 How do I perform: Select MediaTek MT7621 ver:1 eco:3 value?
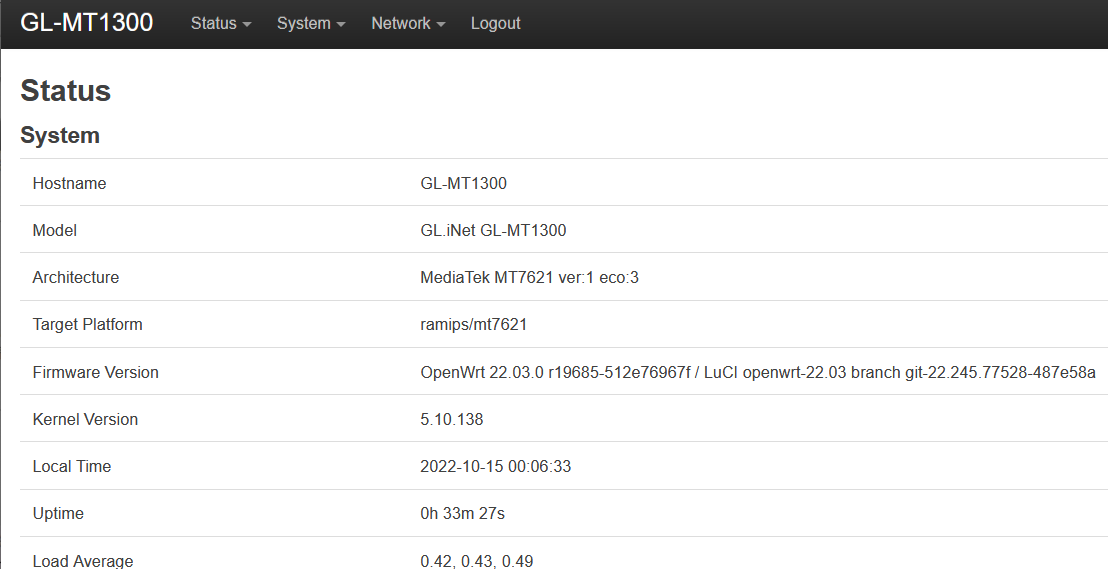tap(529, 277)
